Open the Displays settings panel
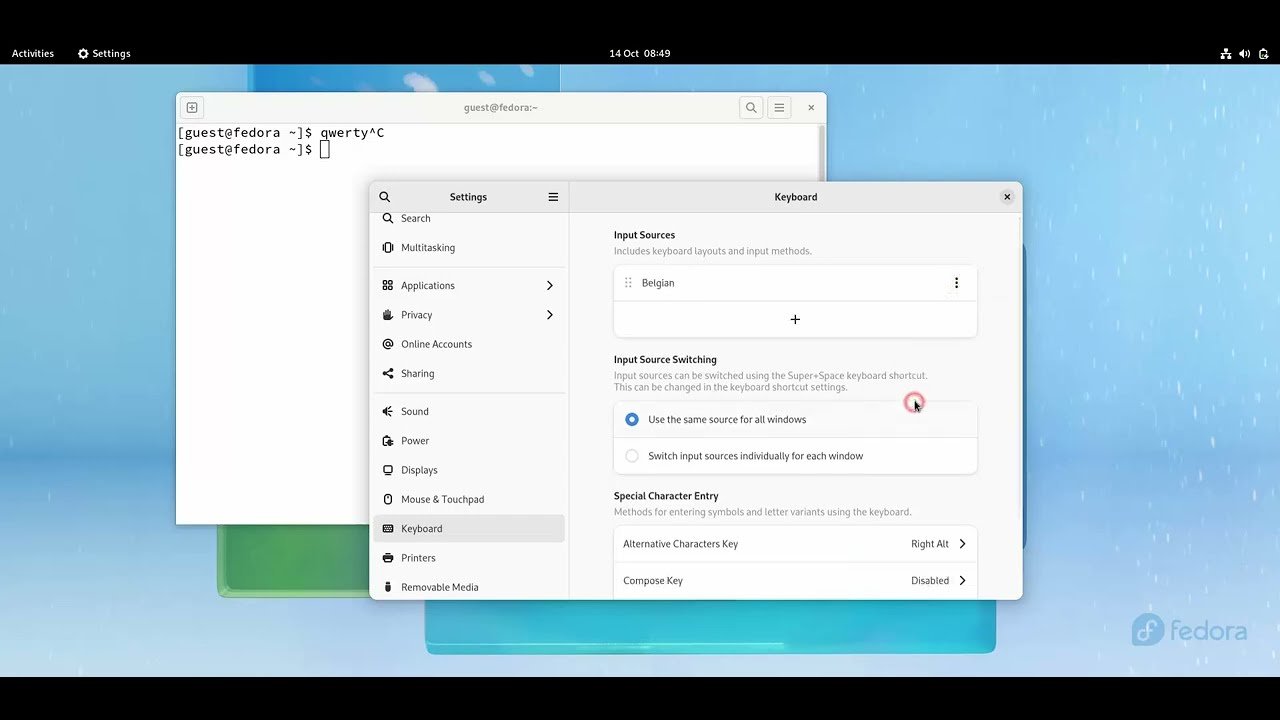Viewport: 1280px width, 720px height. pyautogui.click(x=469, y=470)
